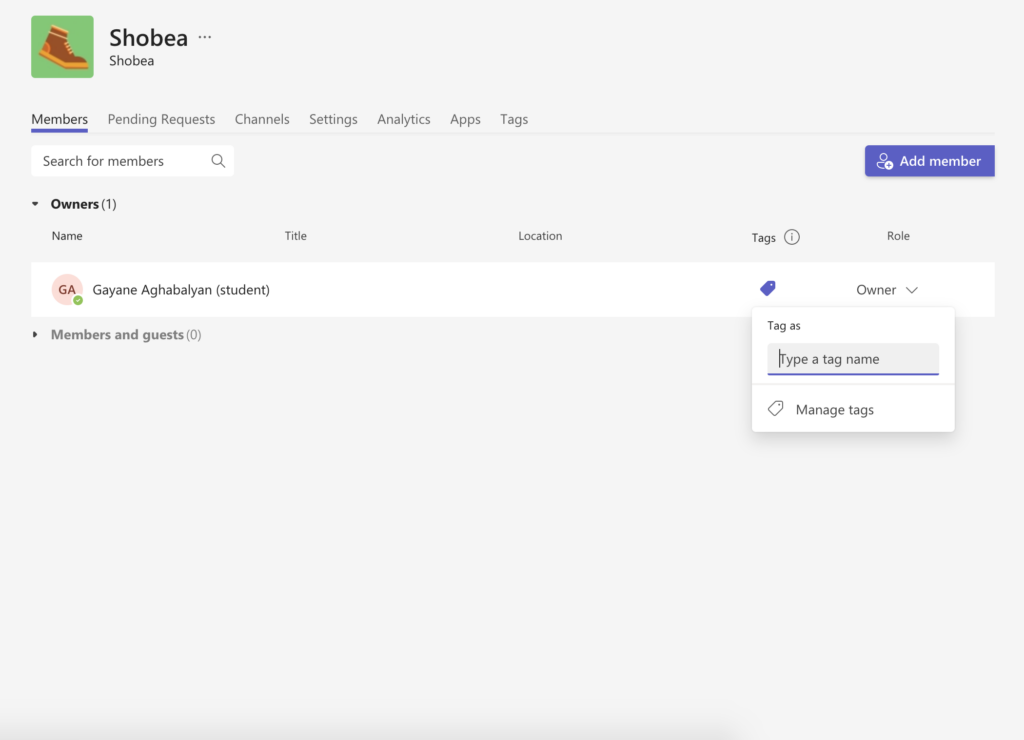The height and width of the screenshot is (740, 1024).
Task: Focus the Type a tag name field
Action: pyautogui.click(x=853, y=359)
